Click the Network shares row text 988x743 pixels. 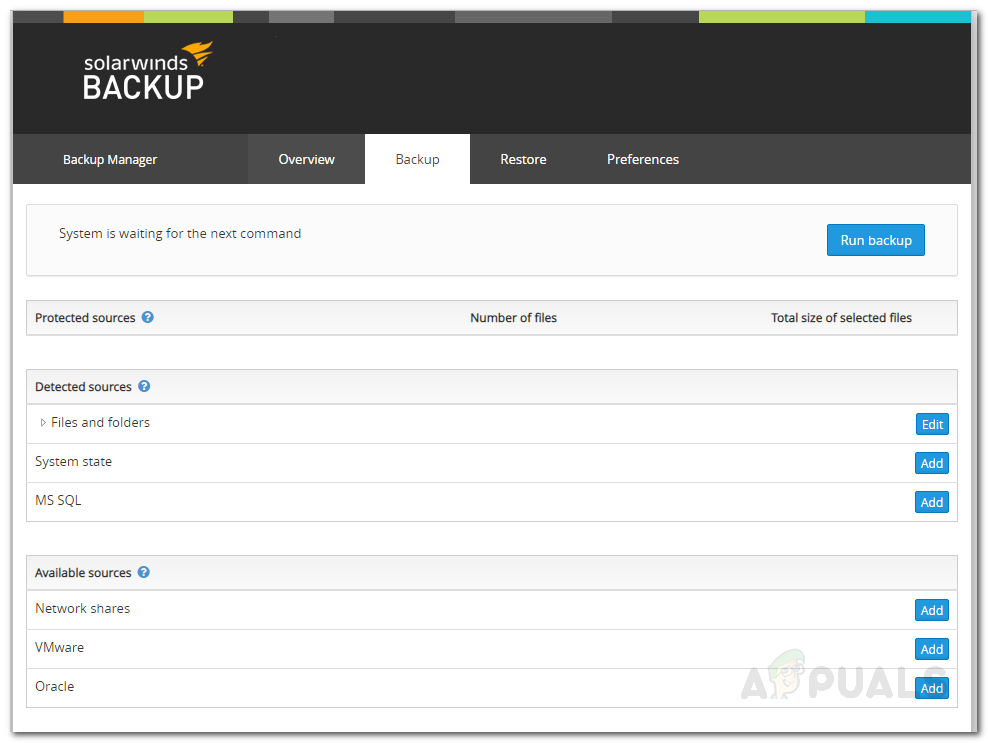[x=83, y=608]
